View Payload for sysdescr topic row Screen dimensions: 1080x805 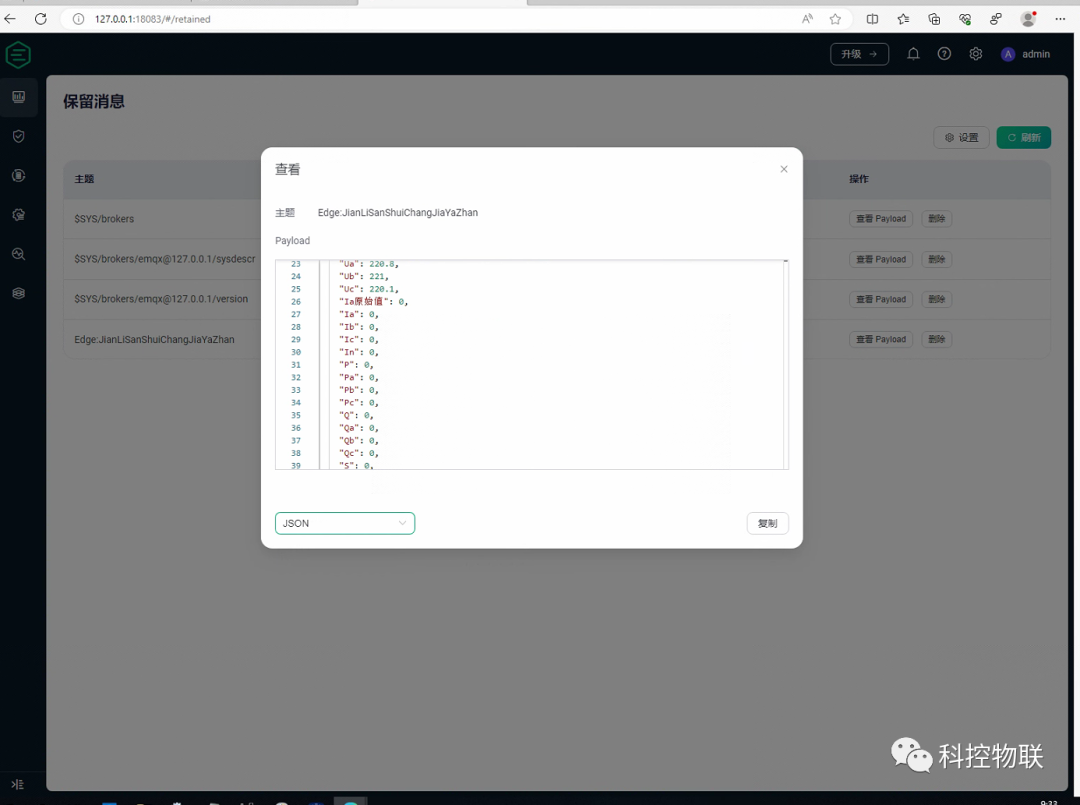click(x=881, y=260)
